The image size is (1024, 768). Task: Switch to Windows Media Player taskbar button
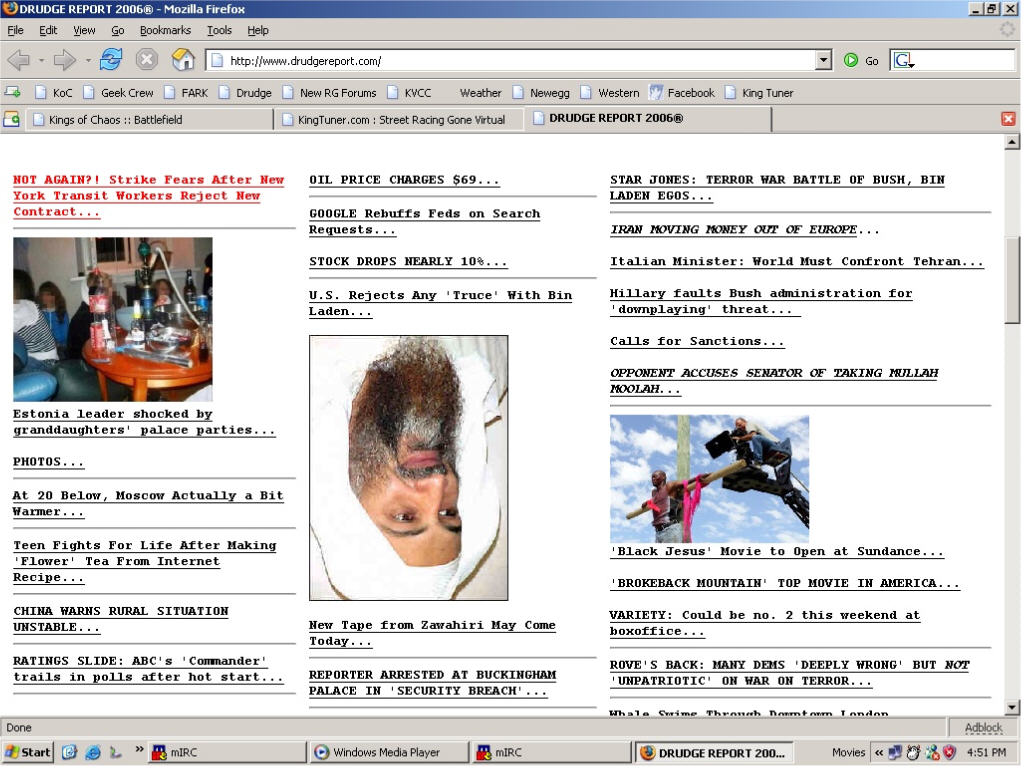(388, 752)
